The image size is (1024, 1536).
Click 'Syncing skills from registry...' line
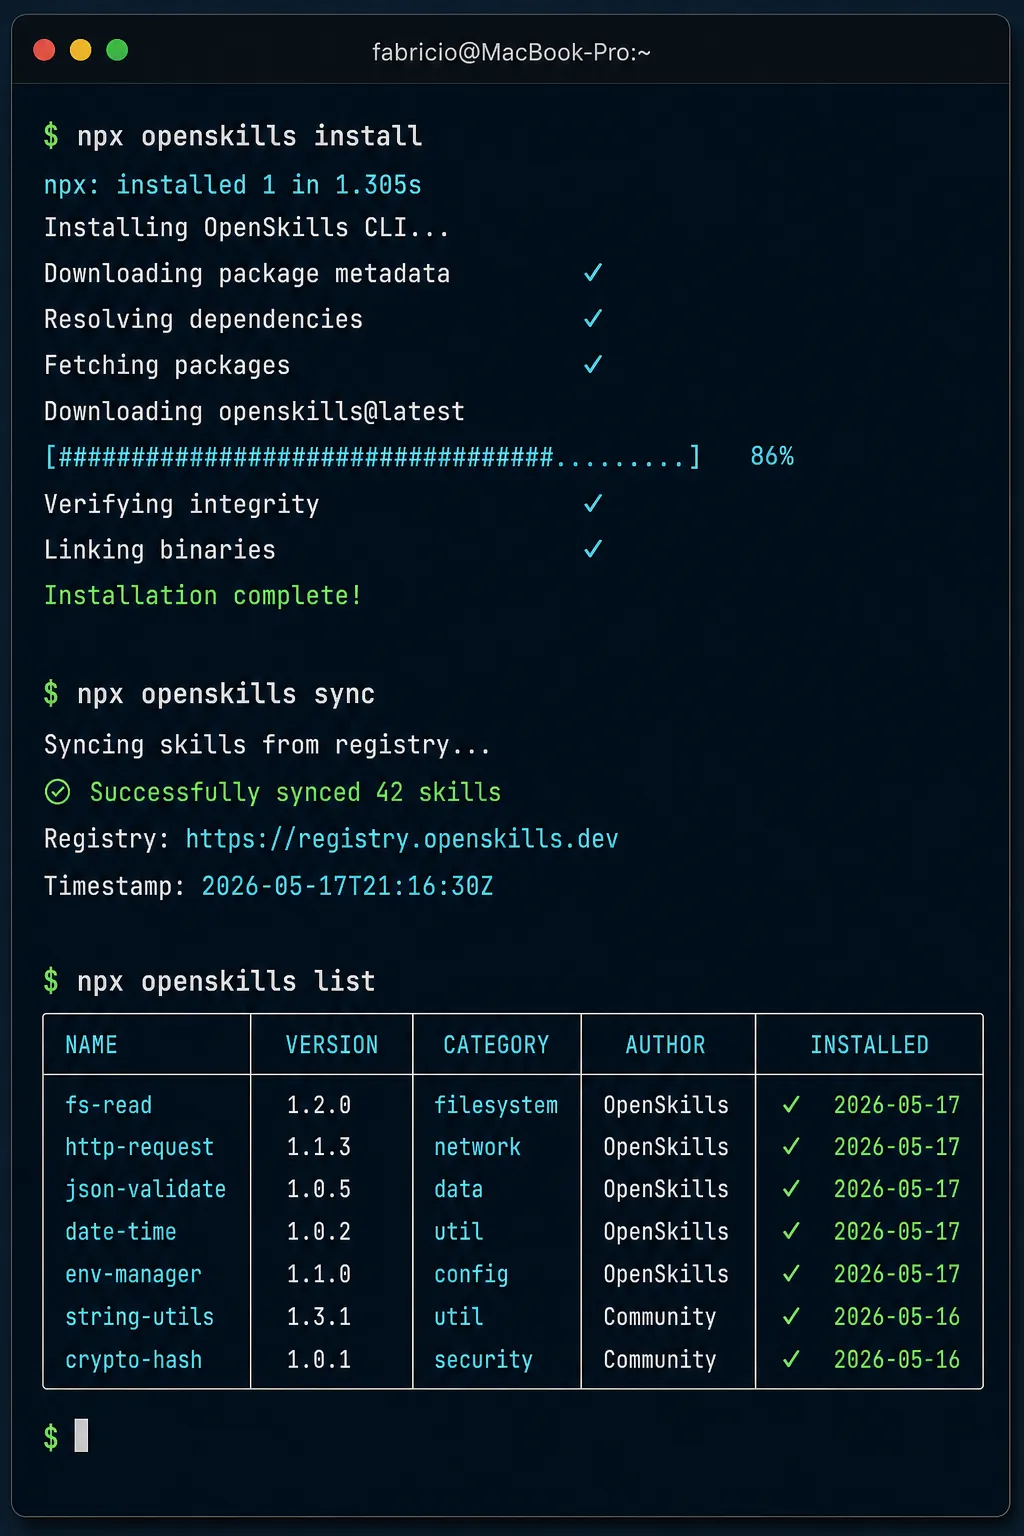(x=267, y=745)
